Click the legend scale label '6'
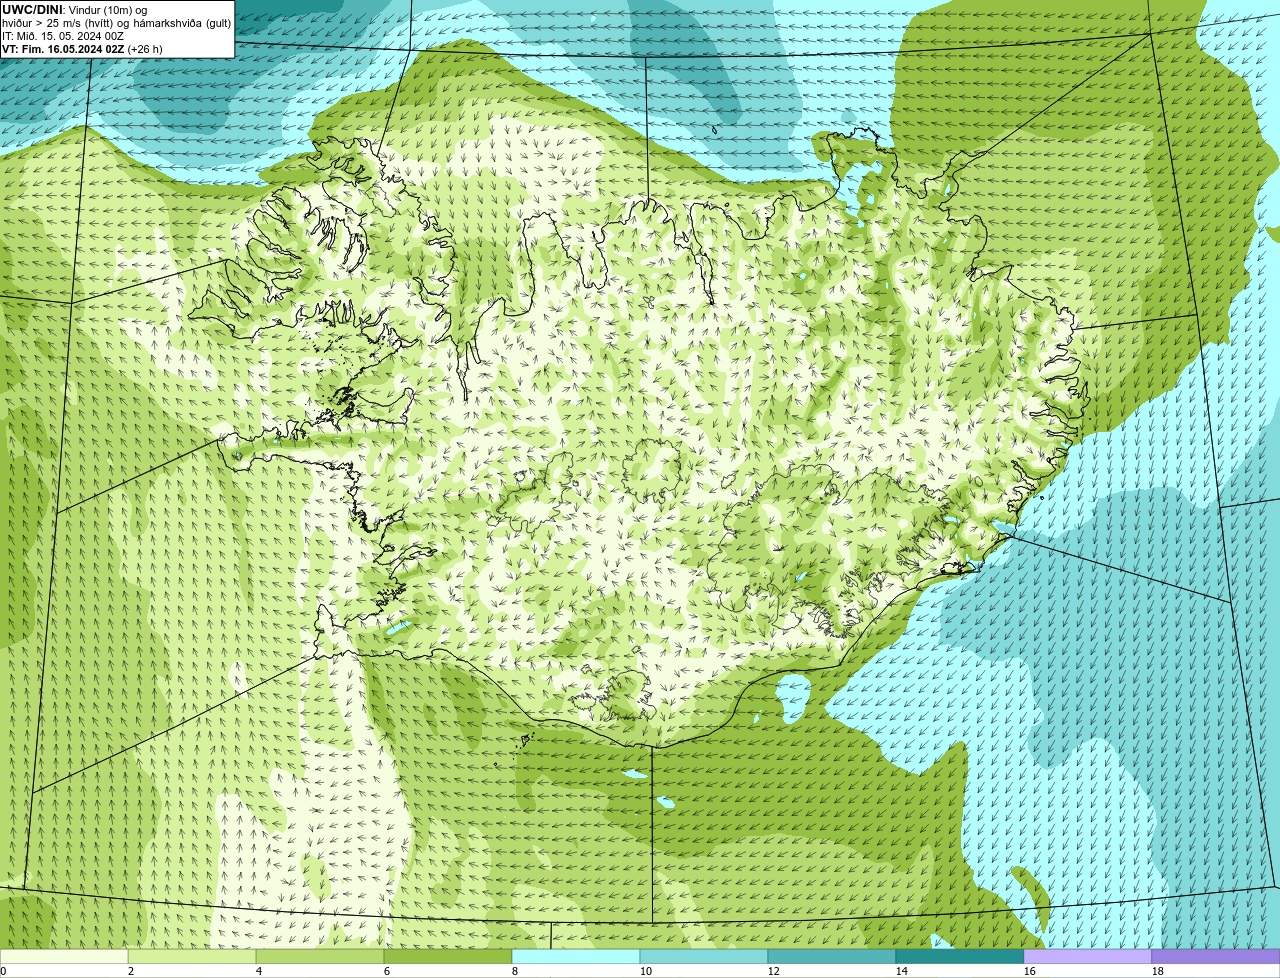Image resolution: width=1280 pixels, height=978 pixels. tap(387, 971)
